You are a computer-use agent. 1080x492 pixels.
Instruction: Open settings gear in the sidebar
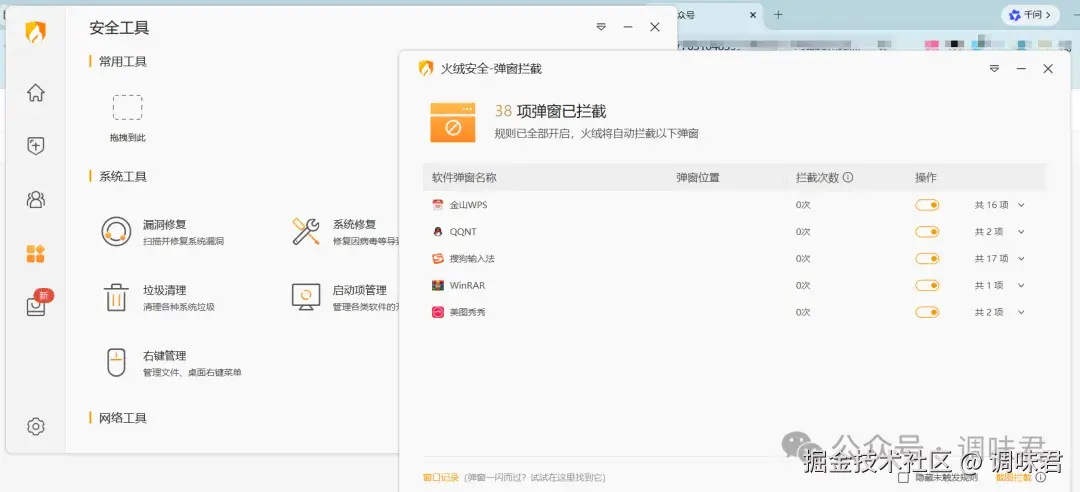[36, 427]
